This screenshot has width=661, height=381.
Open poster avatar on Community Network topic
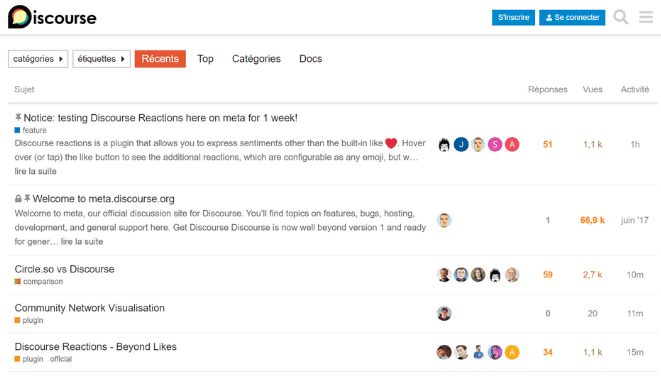pyautogui.click(x=444, y=314)
